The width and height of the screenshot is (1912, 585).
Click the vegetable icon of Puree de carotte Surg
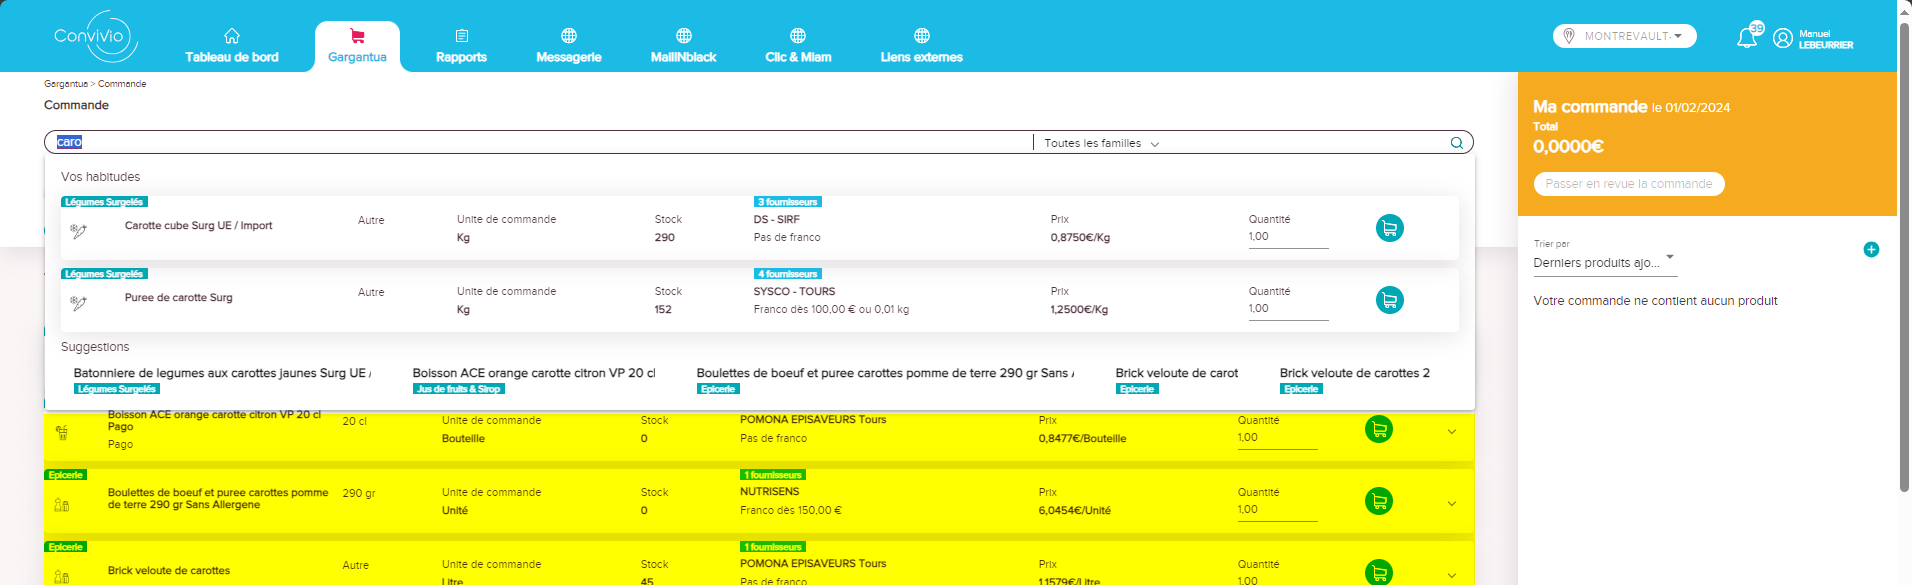(78, 303)
